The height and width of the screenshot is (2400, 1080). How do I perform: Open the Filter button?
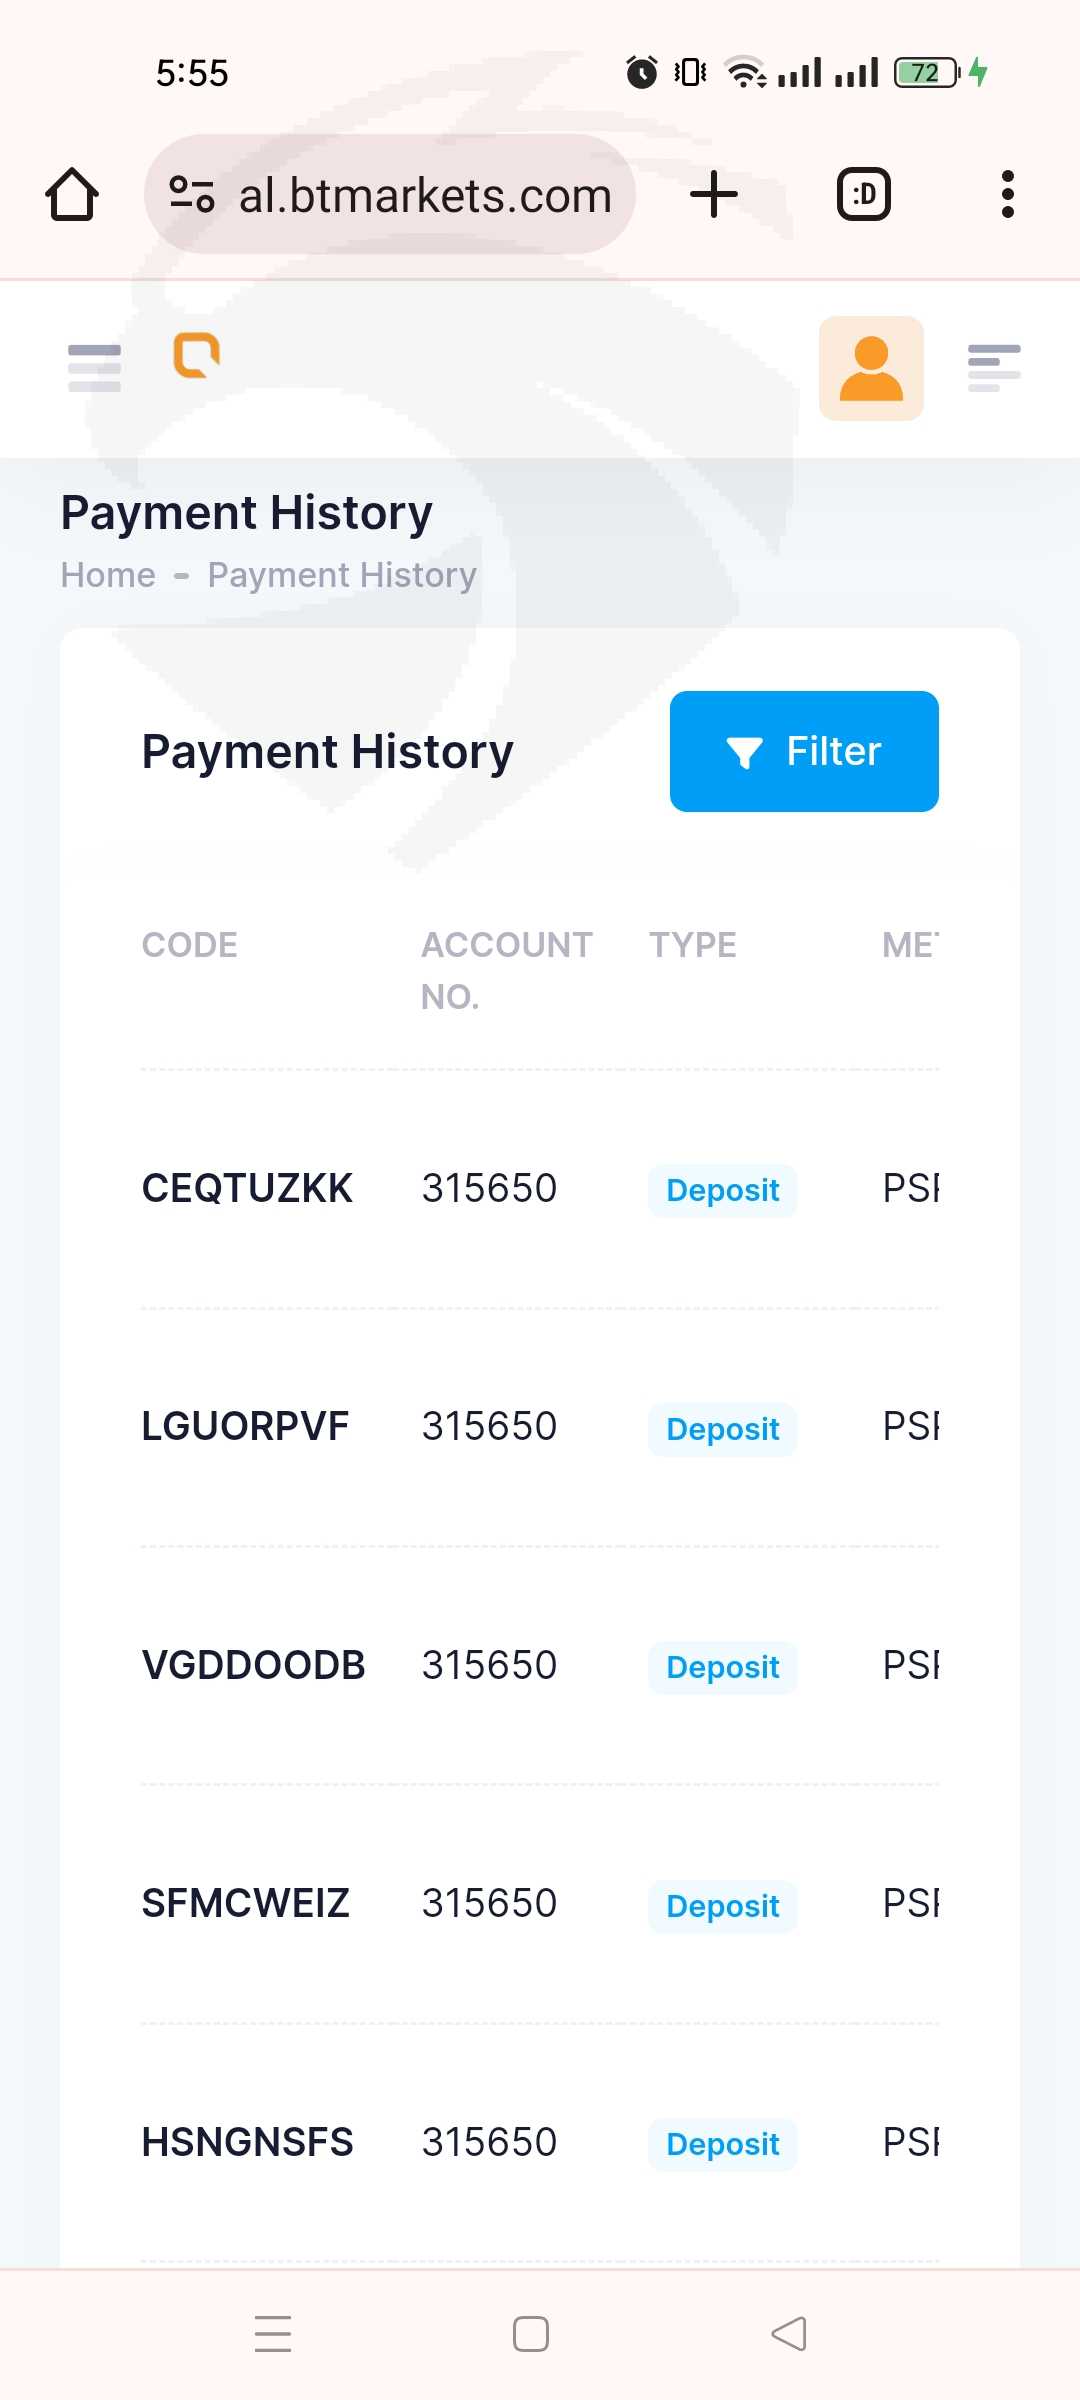point(804,751)
